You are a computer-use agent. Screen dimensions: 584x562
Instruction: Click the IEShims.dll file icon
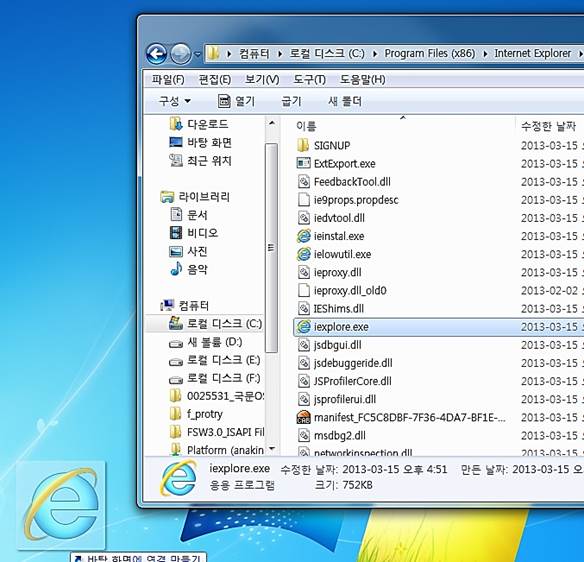click(304, 309)
